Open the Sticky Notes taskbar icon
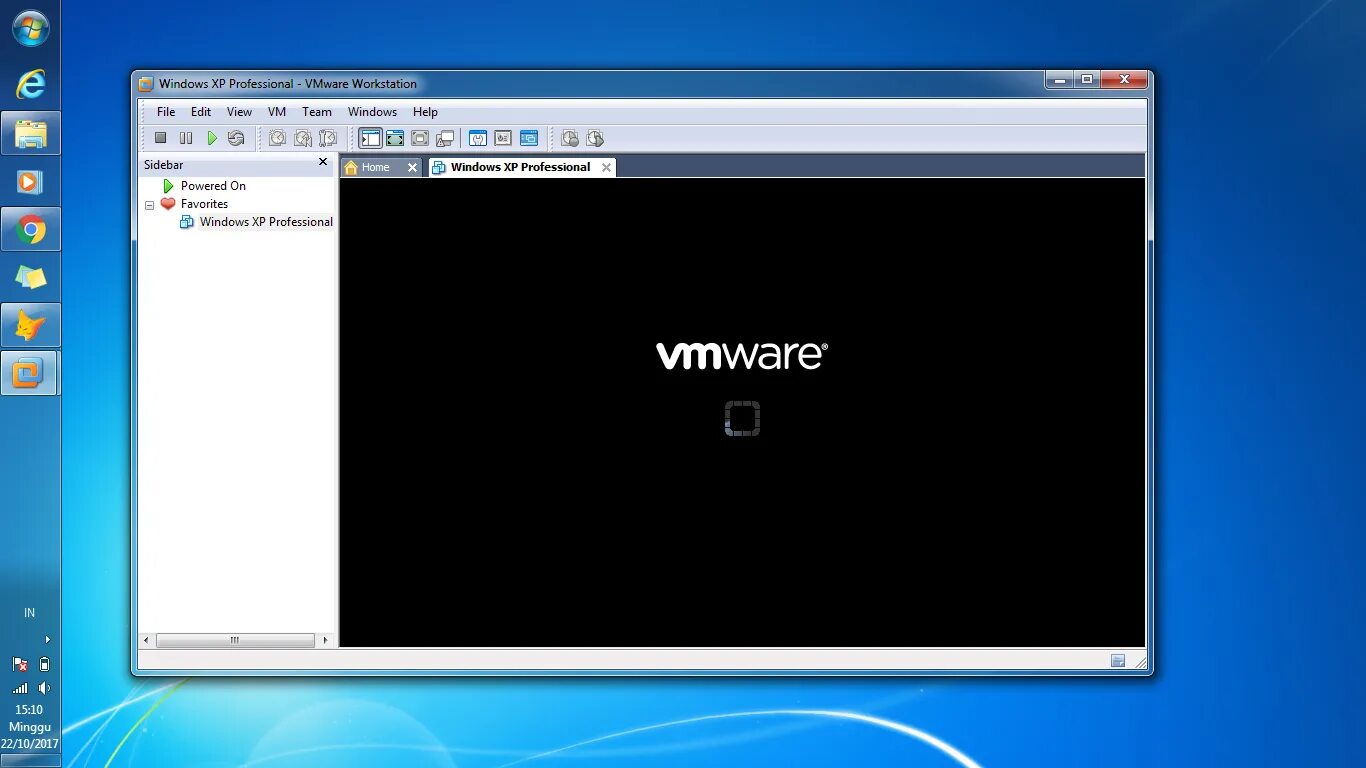 [x=30, y=277]
